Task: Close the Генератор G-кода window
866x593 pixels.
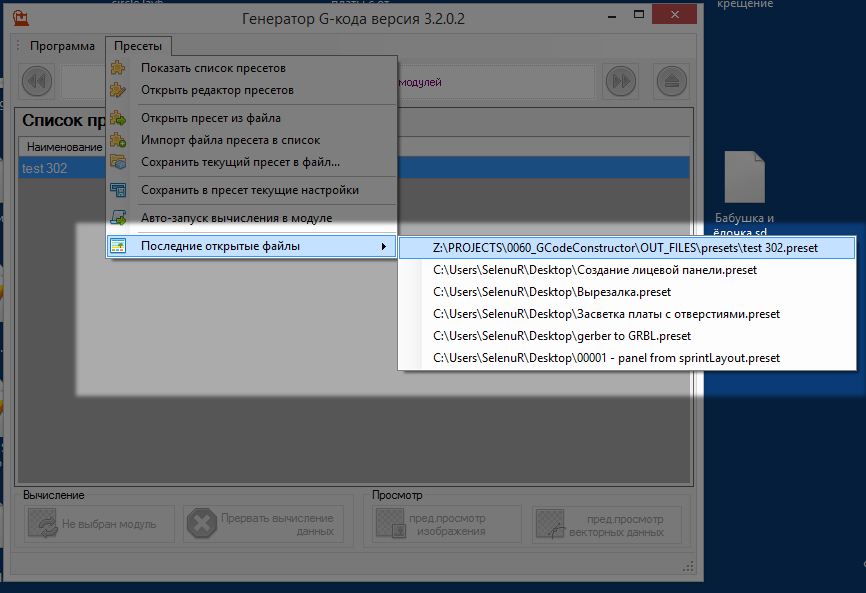Action: click(674, 15)
